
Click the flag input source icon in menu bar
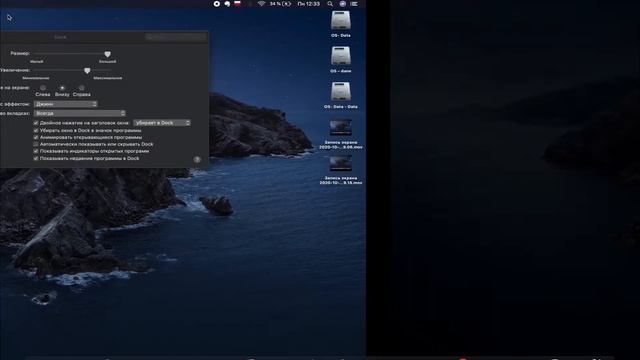coord(237,4)
